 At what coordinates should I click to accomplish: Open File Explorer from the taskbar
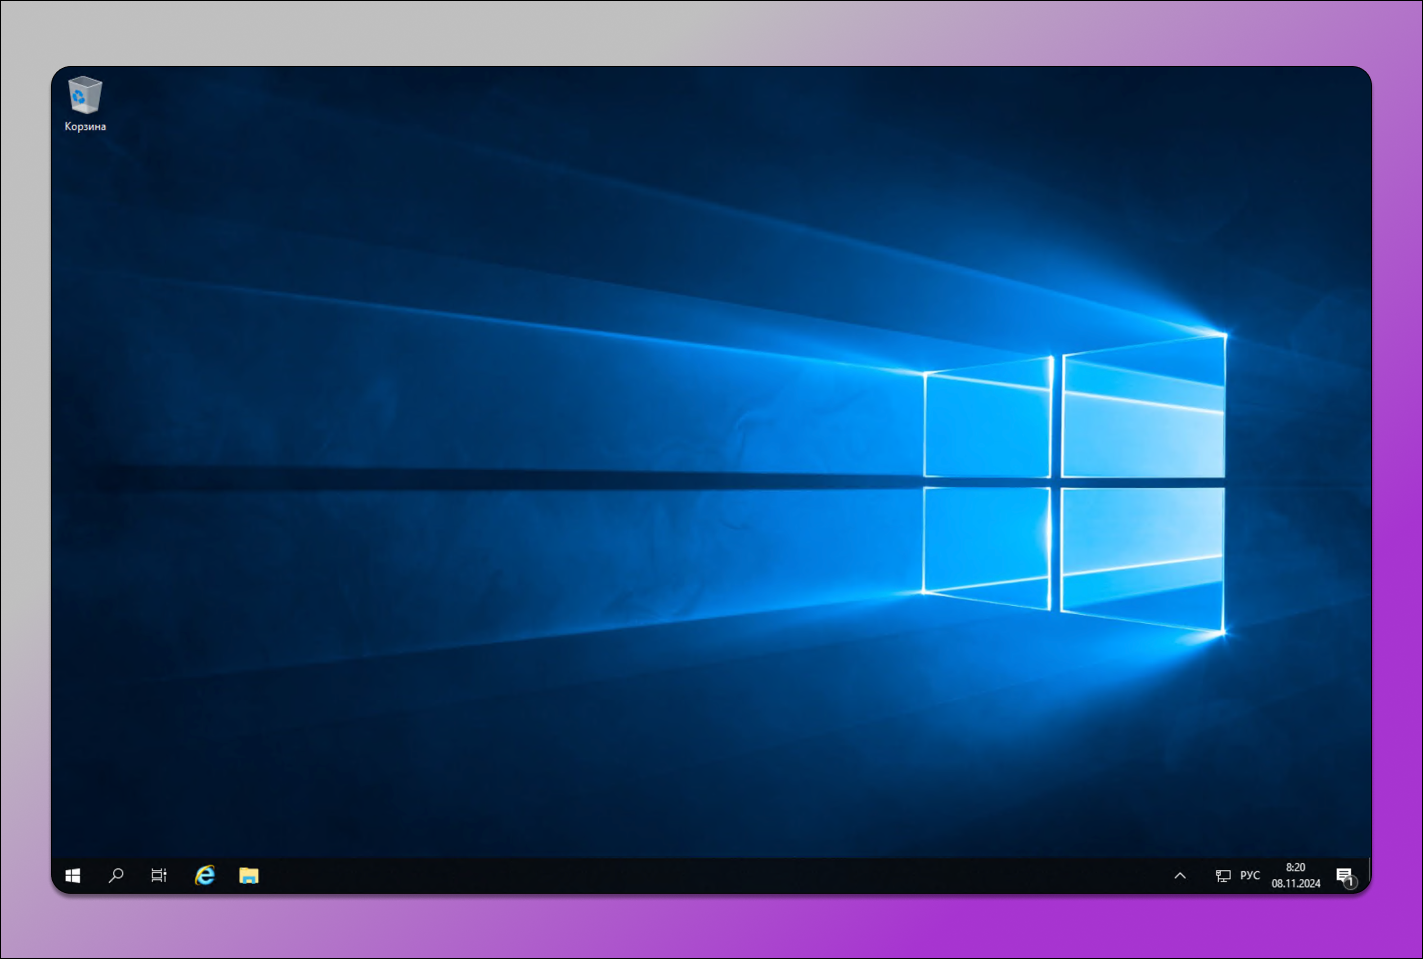249,876
